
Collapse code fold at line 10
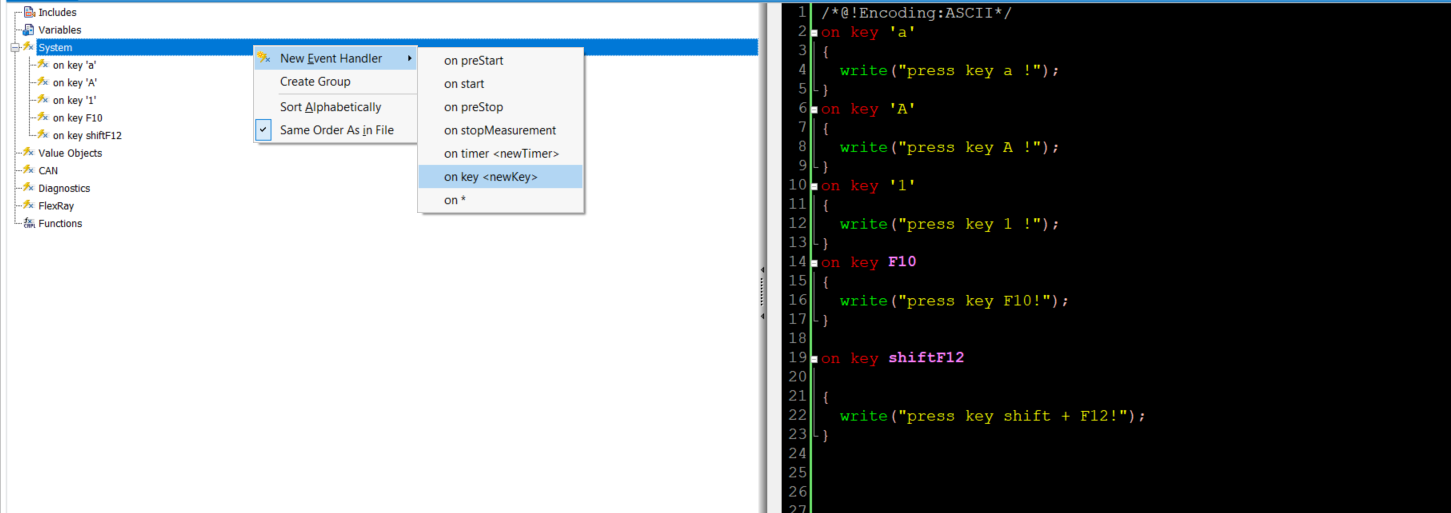point(814,186)
